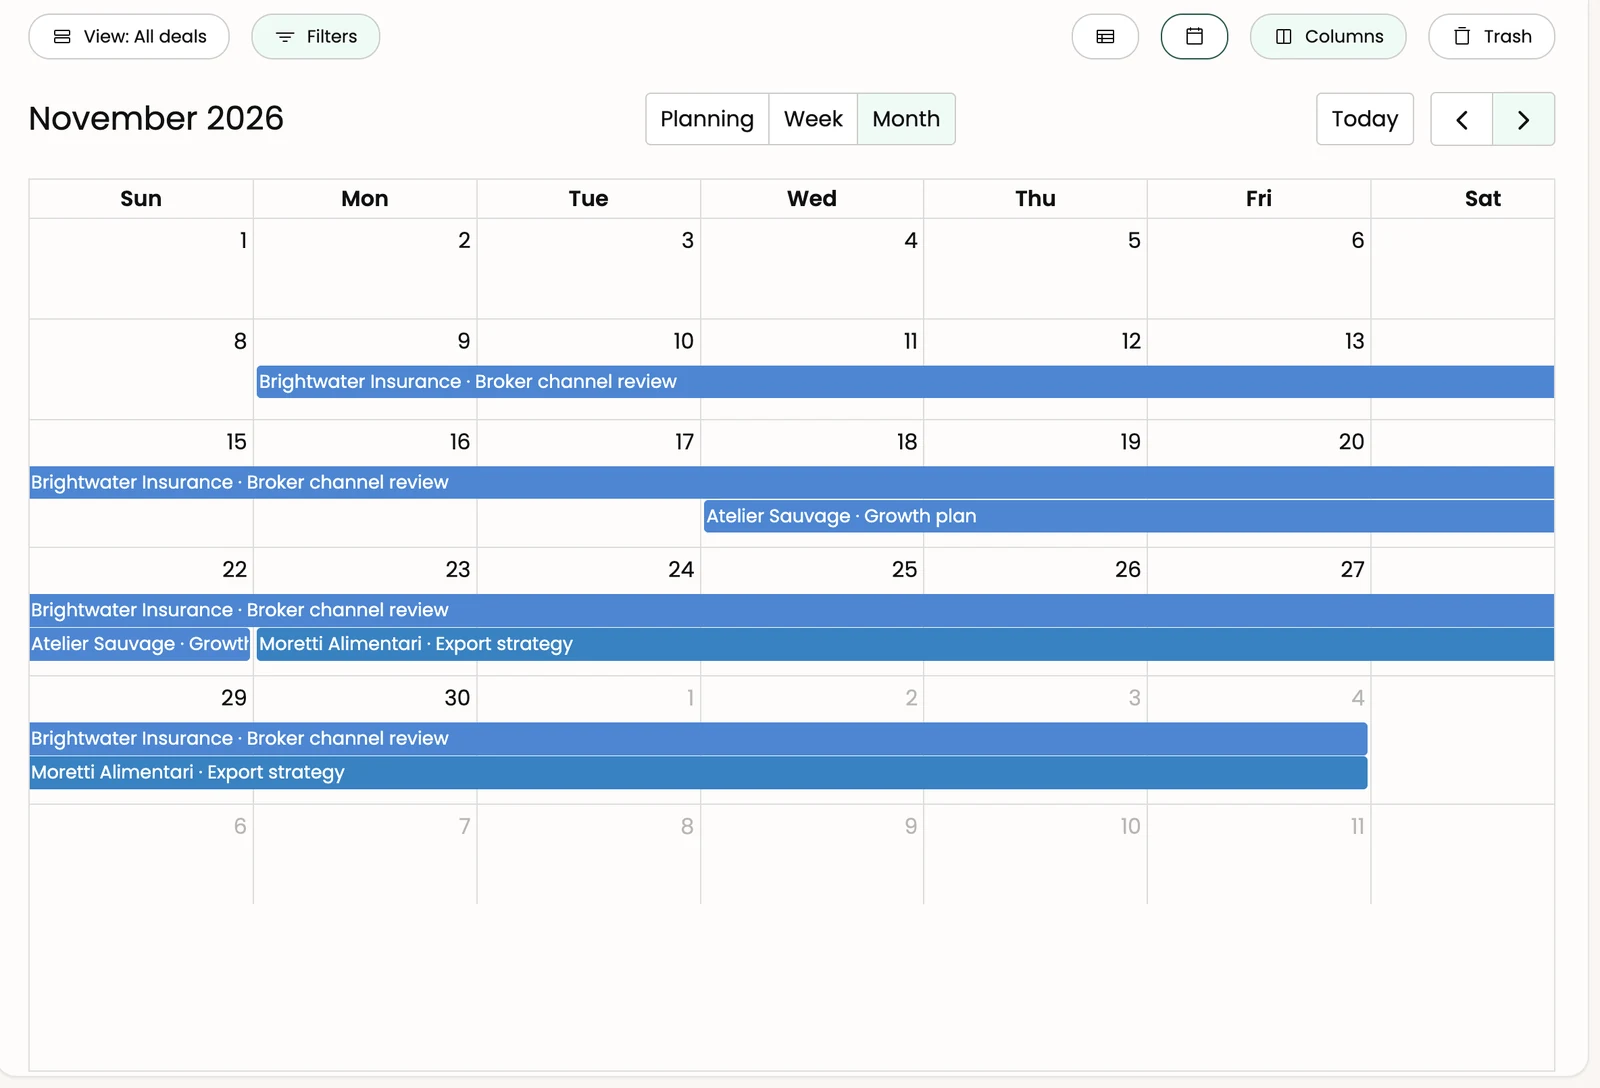Image resolution: width=1600 pixels, height=1088 pixels.
Task: Go to previous month arrow
Action: (x=1462, y=119)
